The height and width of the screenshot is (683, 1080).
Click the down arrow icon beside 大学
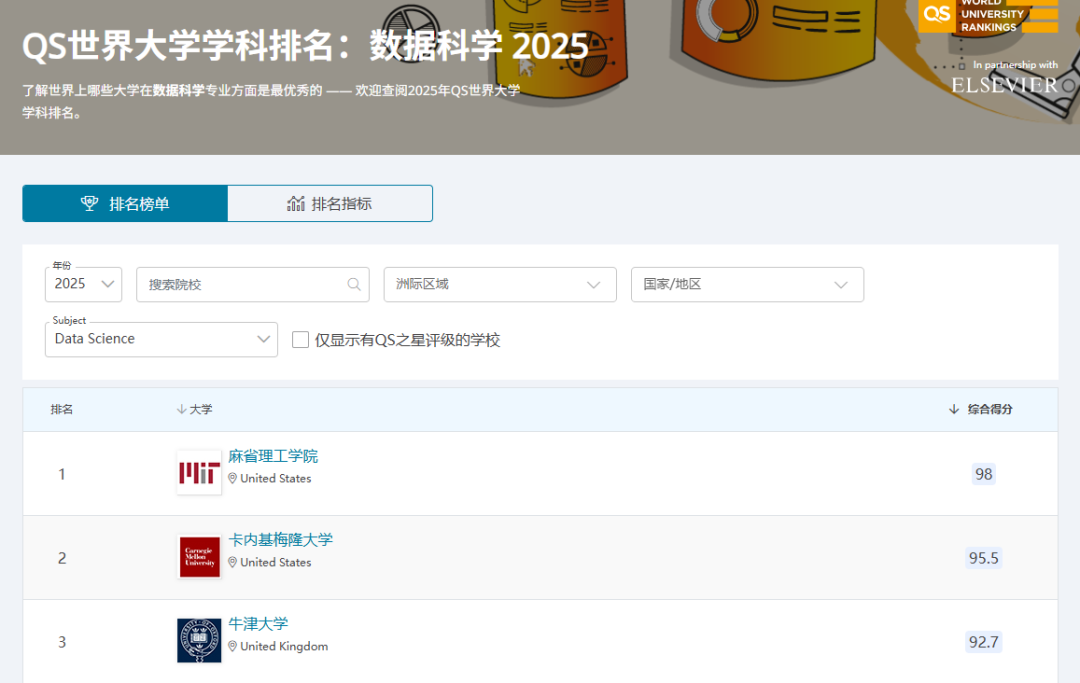[181, 409]
